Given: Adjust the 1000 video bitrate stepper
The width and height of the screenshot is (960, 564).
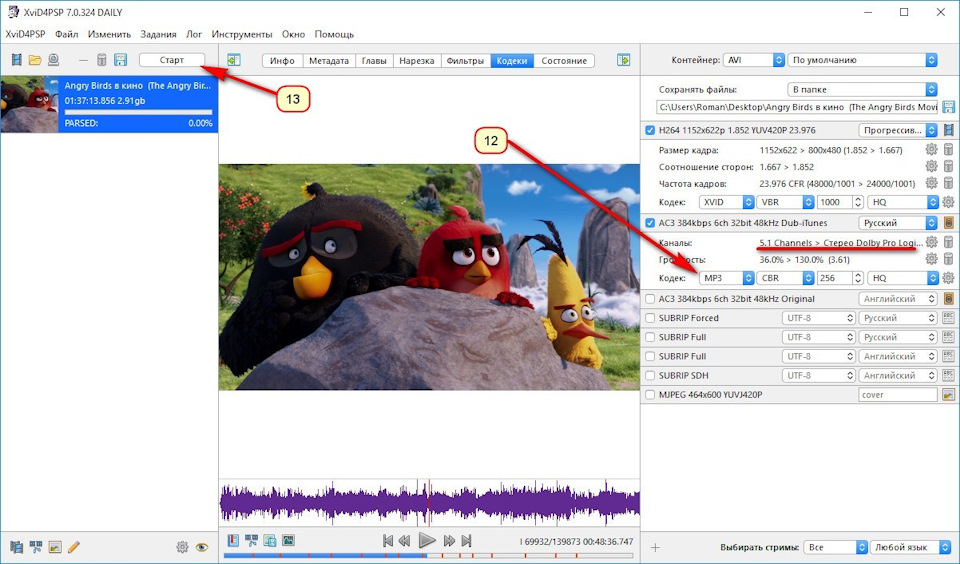Looking at the screenshot, I should click(x=858, y=202).
